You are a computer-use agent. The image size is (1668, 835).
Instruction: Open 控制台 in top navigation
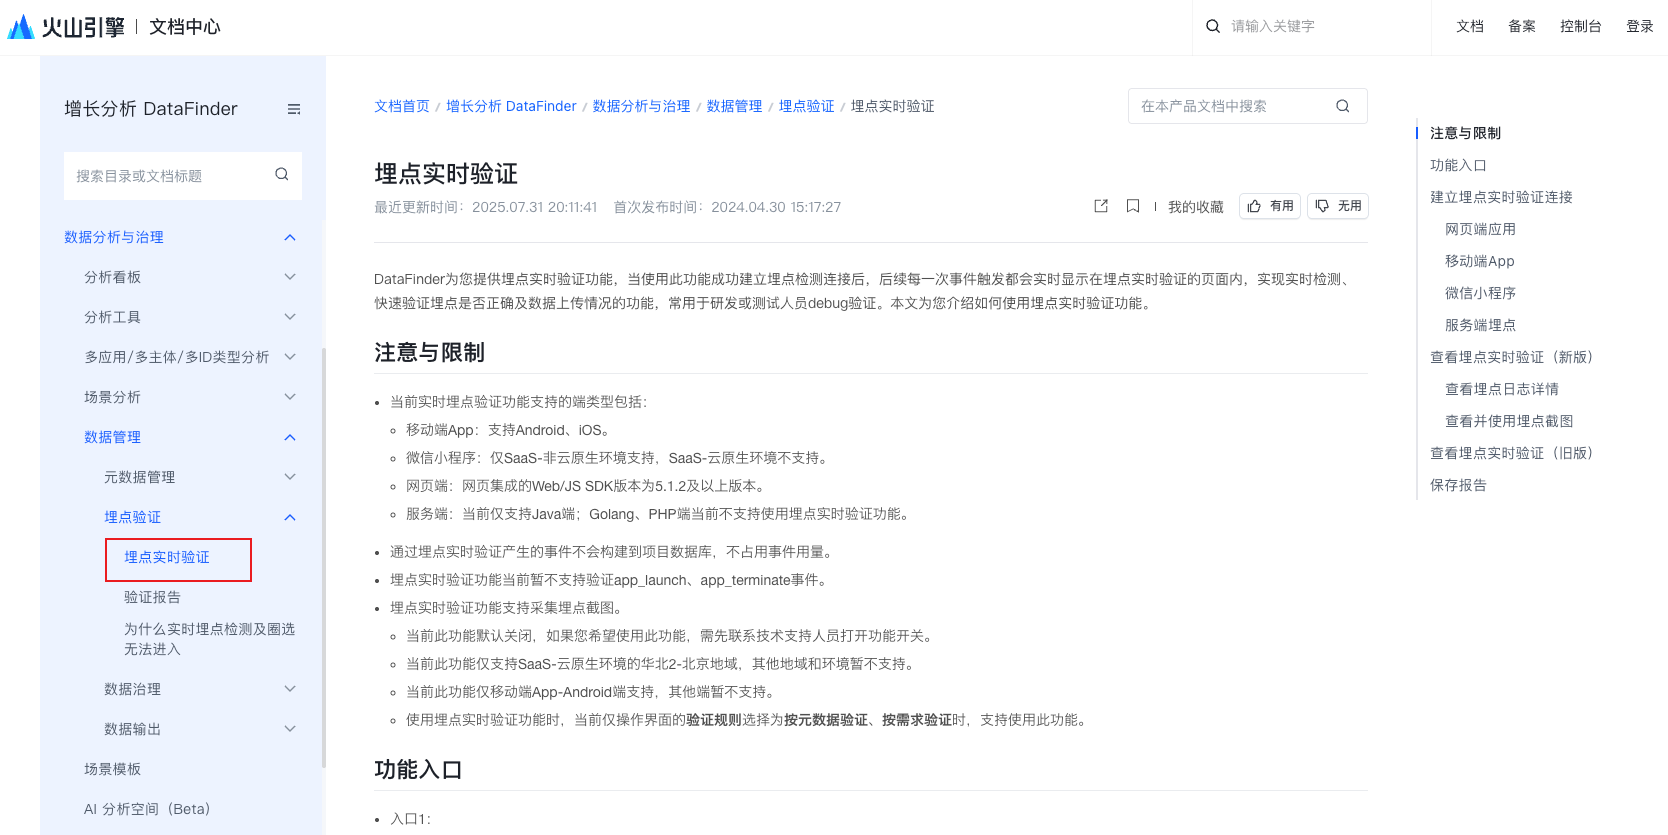[1581, 26]
